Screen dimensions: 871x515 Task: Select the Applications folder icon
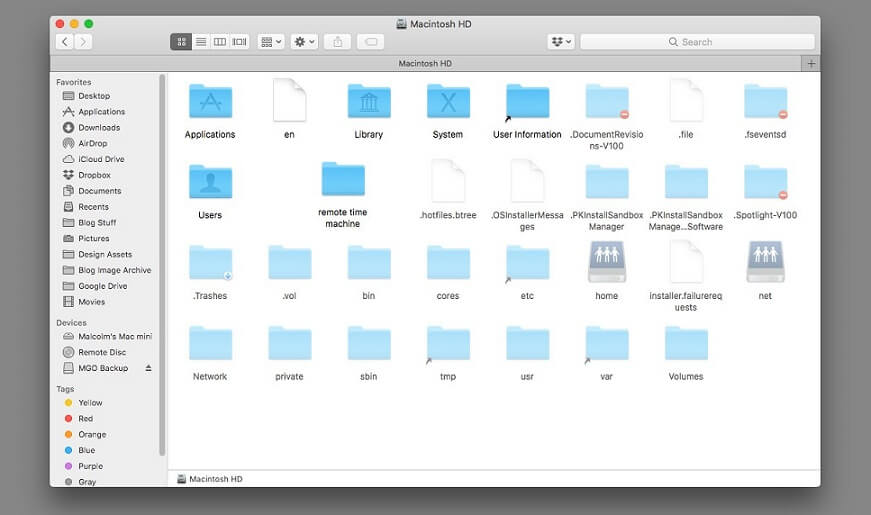210,103
